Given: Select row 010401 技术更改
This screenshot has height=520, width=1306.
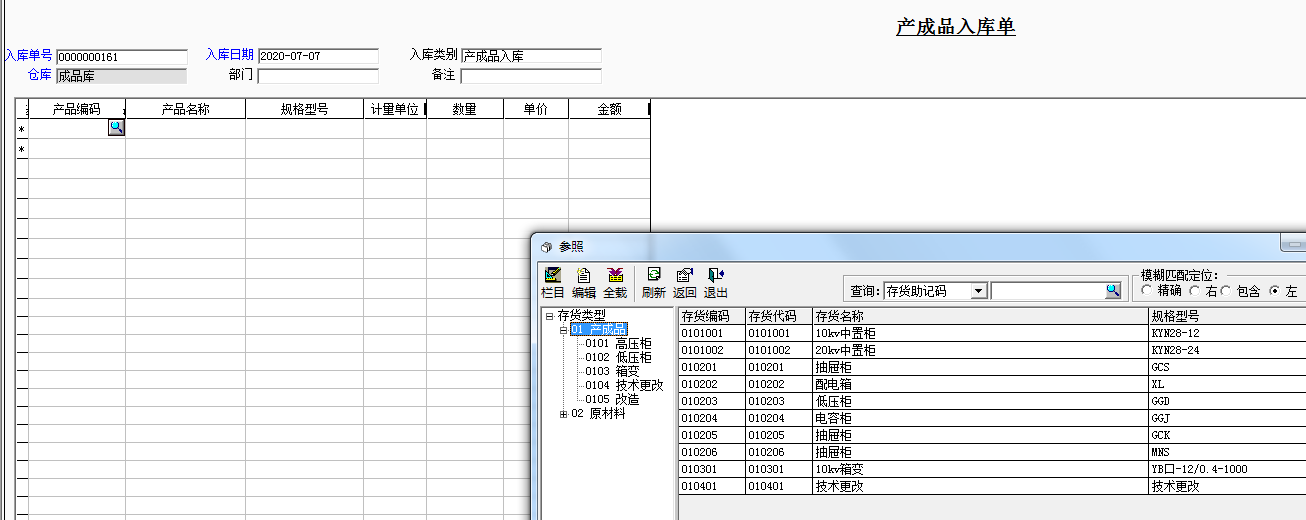Looking at the screenshot, I should coord(992,486).
